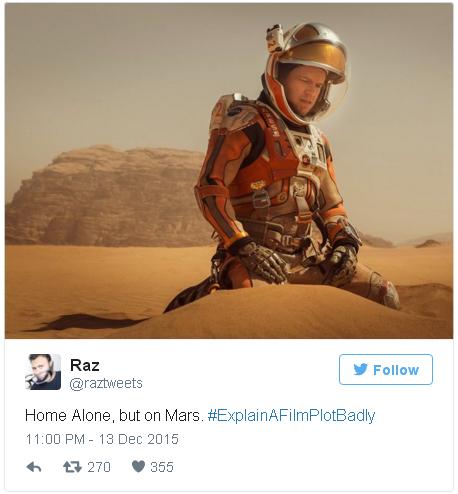
Task: Open the #ExplainAFilmPlotBadly hashtag link
Action: coord(291,416)
